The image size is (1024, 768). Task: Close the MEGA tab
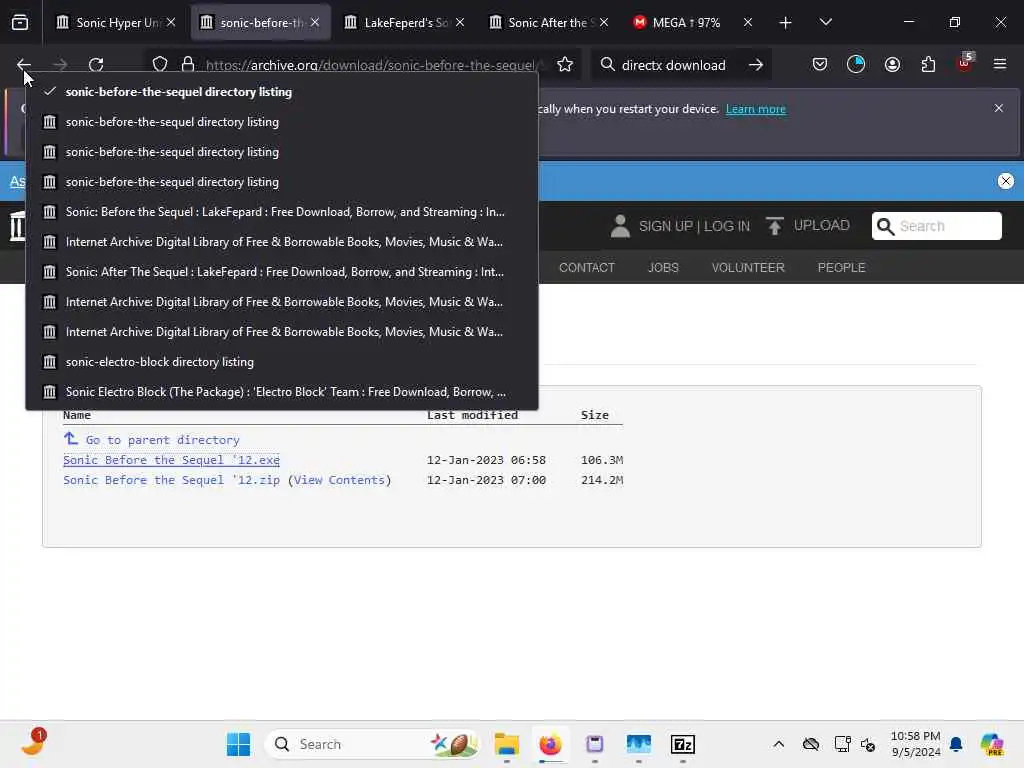pos(748,22)
